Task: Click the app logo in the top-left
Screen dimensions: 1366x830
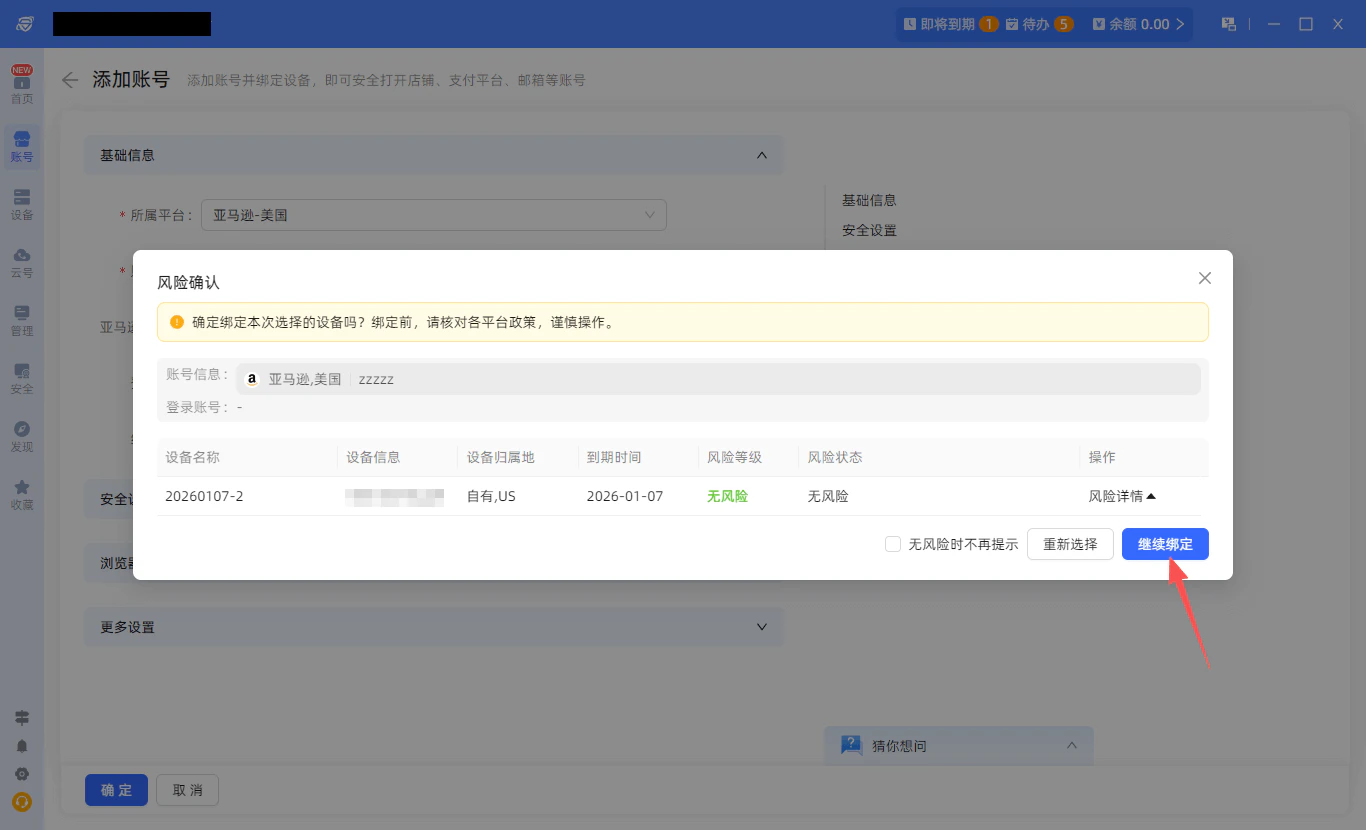Action: point(24,24)
